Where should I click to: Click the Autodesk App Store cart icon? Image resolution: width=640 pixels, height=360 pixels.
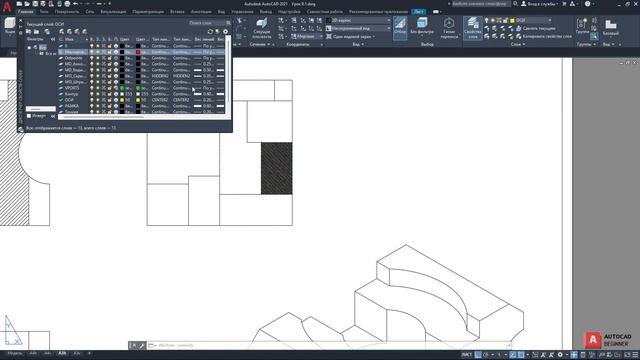pos(564,4)
